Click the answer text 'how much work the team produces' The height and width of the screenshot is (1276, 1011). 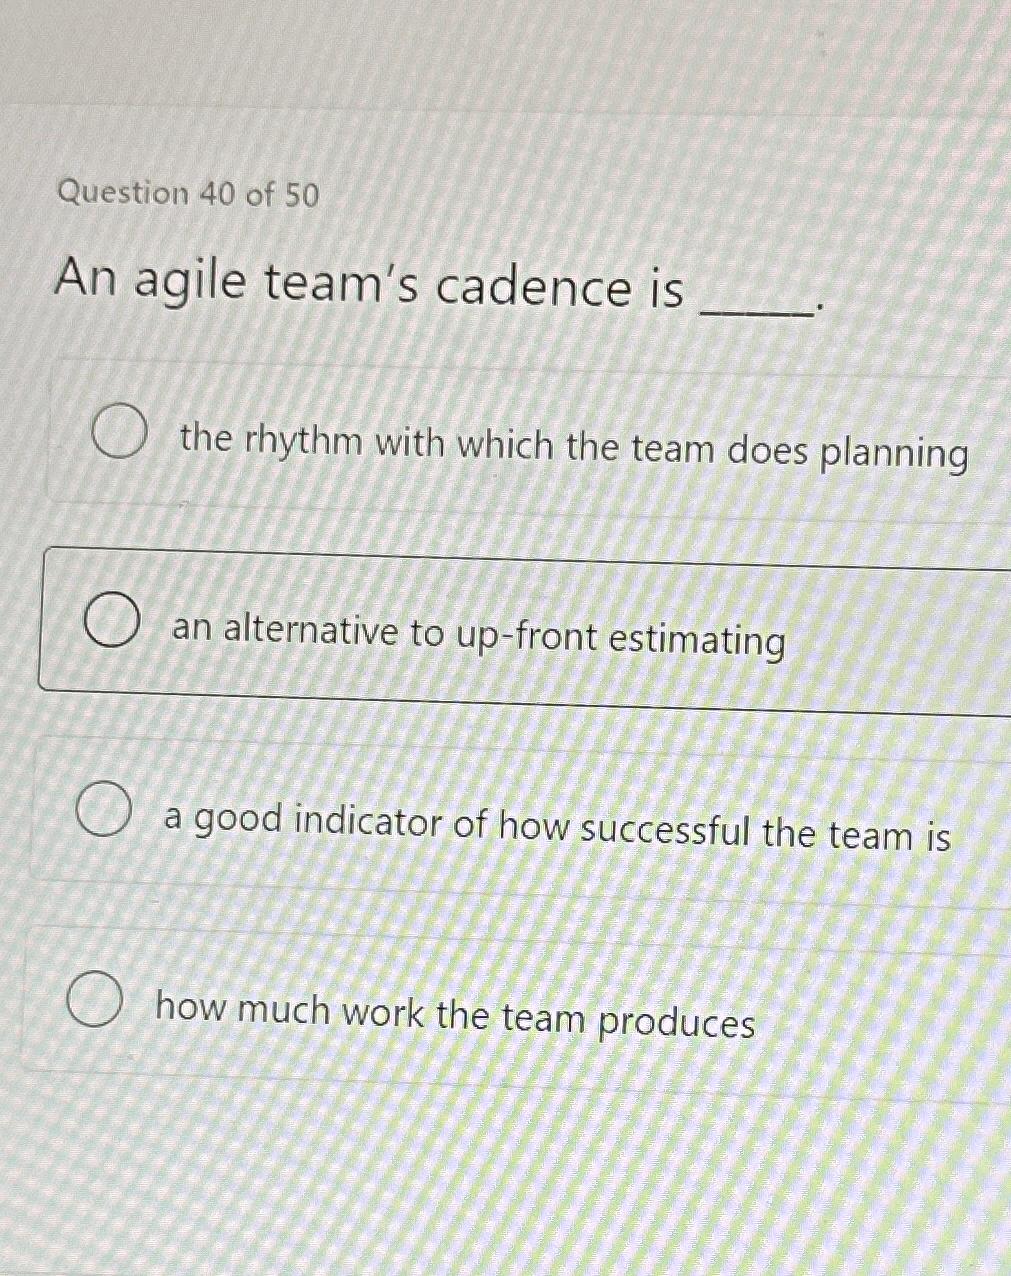click(x=456, y=1013)
